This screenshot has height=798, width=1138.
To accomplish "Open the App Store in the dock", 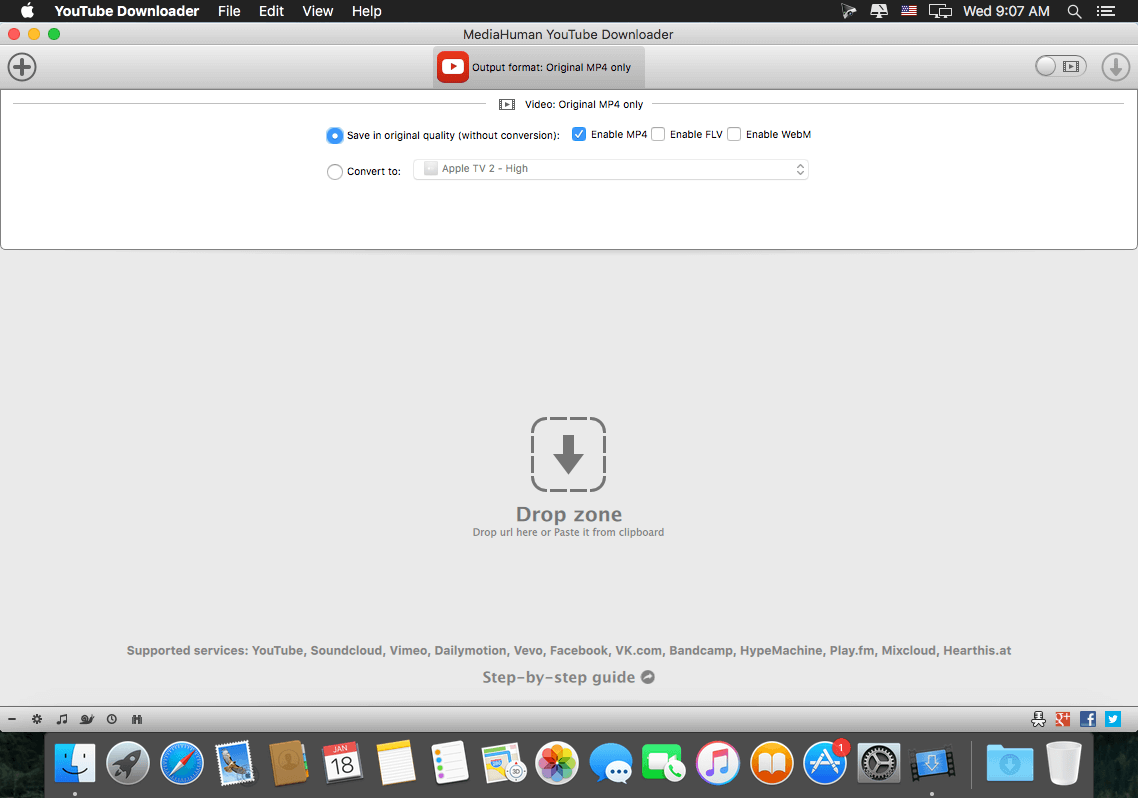I will pyautogui.click(x=825, y=763).
